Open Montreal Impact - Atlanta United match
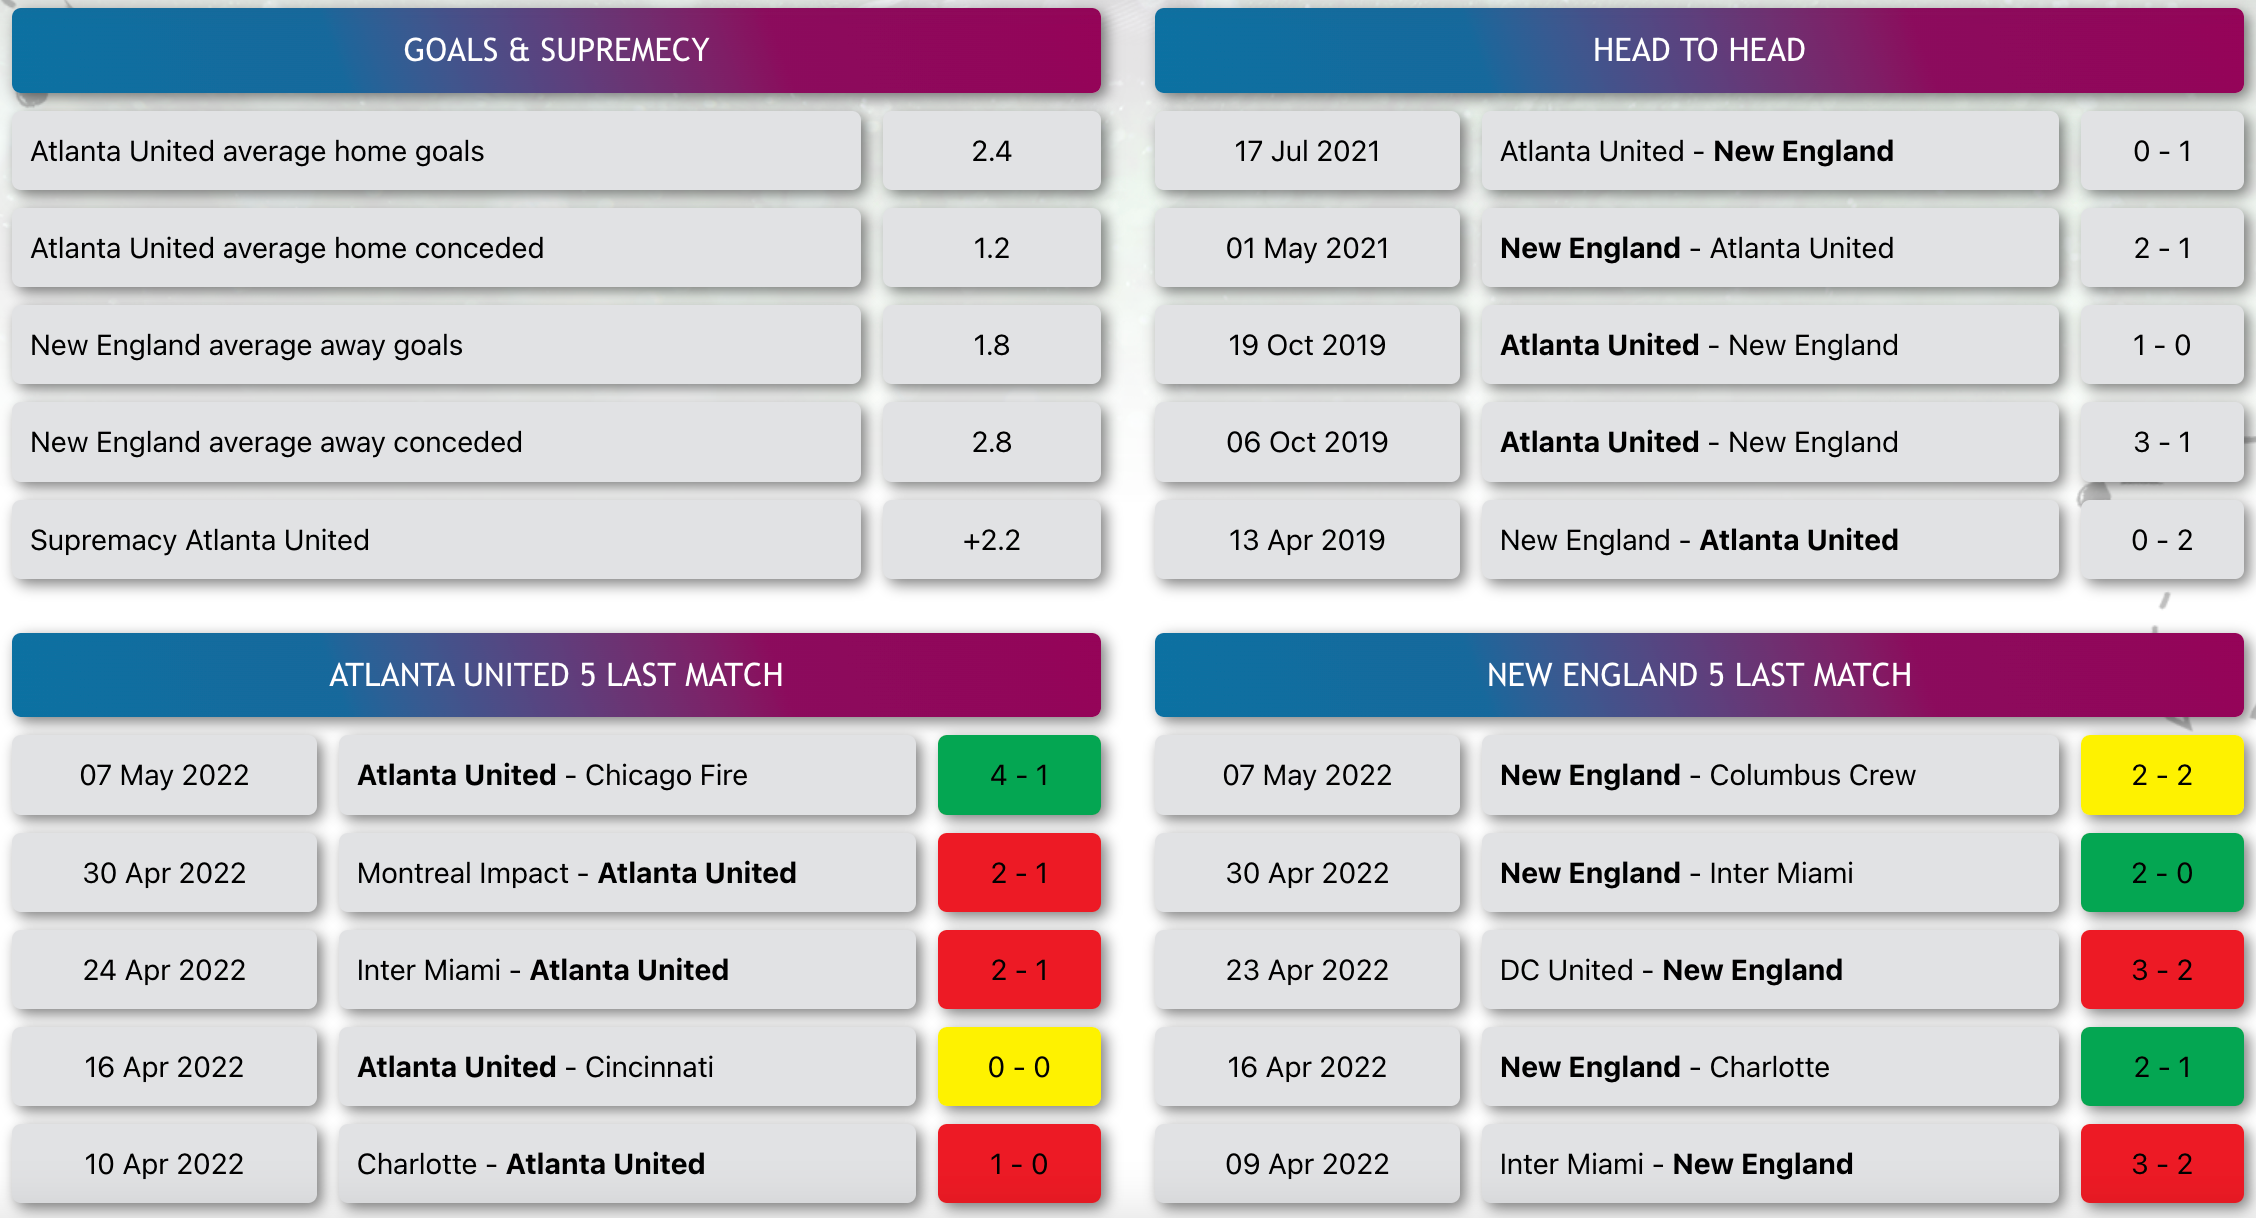Screen dimensions: 2256x1218 click(627, 873)
